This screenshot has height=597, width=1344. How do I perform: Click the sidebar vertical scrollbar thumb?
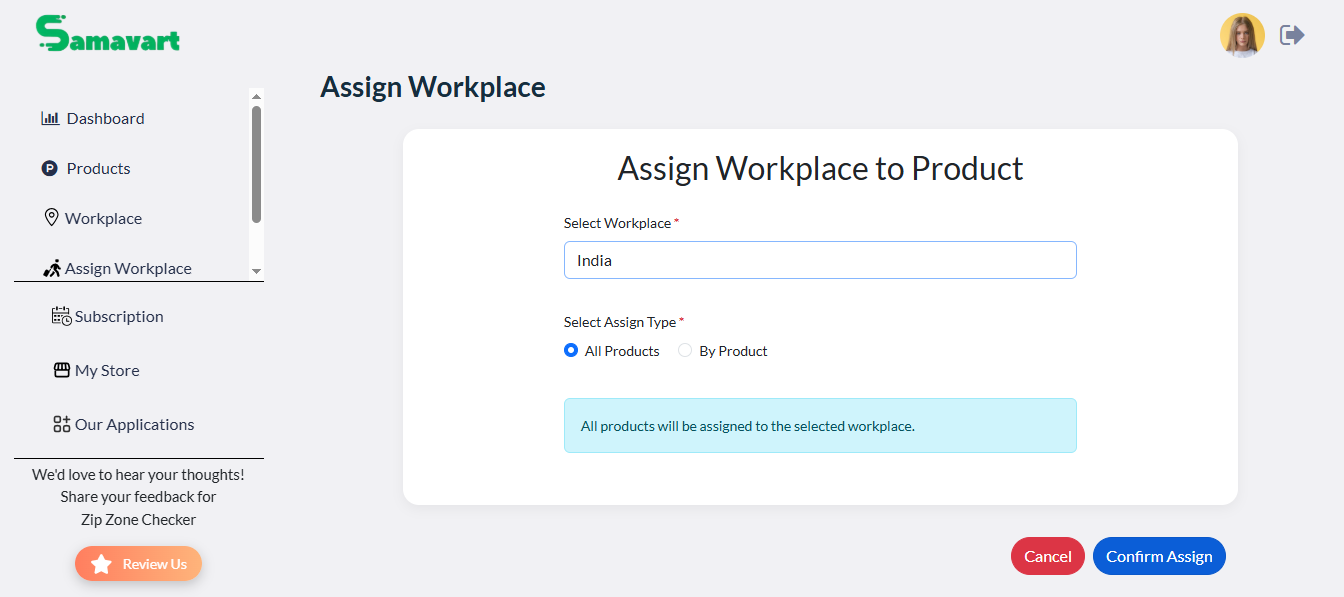(x=256, y=164)
